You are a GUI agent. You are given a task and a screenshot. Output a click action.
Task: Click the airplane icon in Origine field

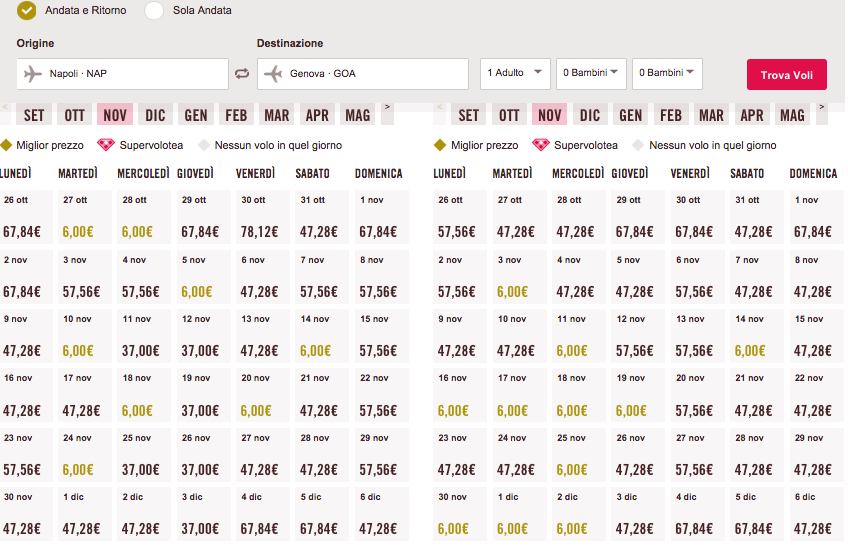[x=33, y=73]
